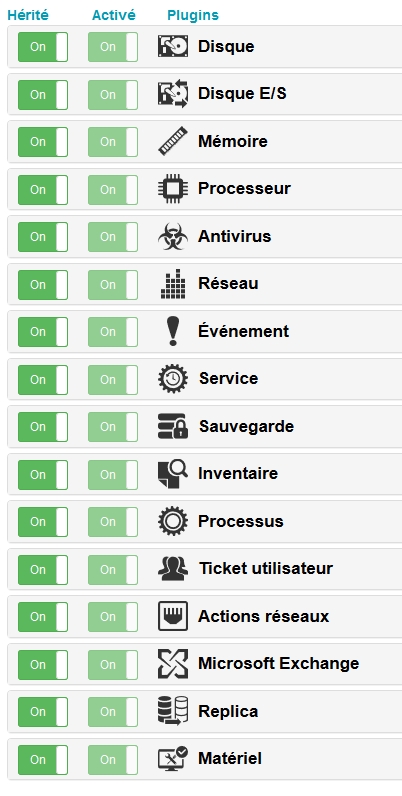Select the Ticket utilisateur plugin label
This screenshot has width=402, height=796.
coord(266,569)
